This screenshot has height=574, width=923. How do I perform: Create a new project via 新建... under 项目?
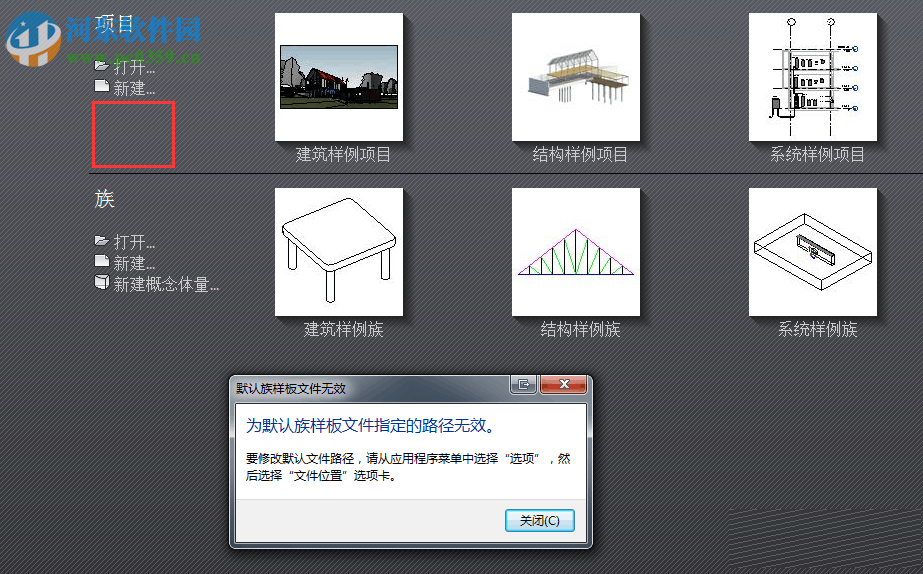pos(134,88)
